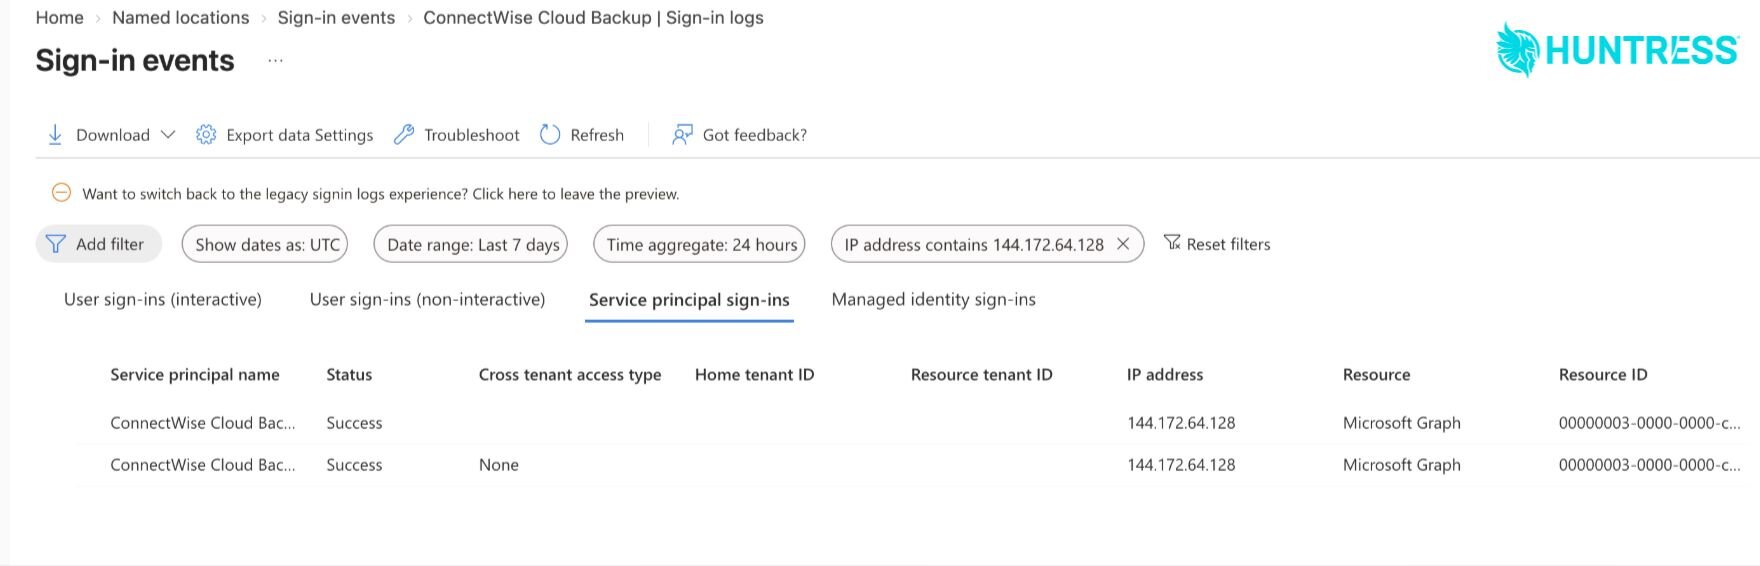This screenshot has height=566, width=1760.
Task: Click the Got feedback person icon
Action: point(682,135)
